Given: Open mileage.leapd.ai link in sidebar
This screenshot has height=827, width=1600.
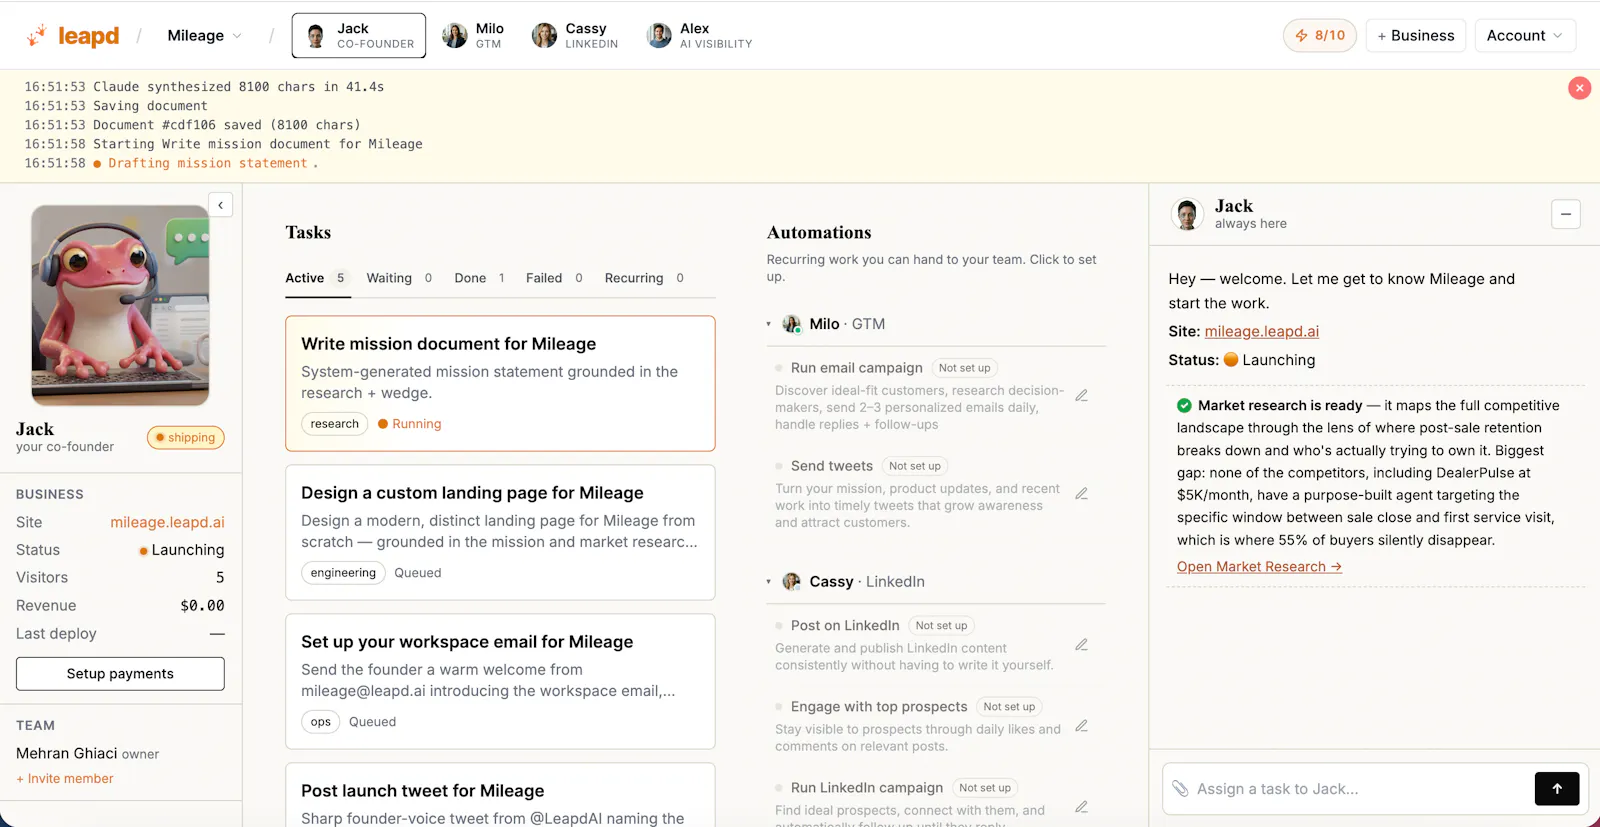Looking at the screenshot, I should [167, 522].
